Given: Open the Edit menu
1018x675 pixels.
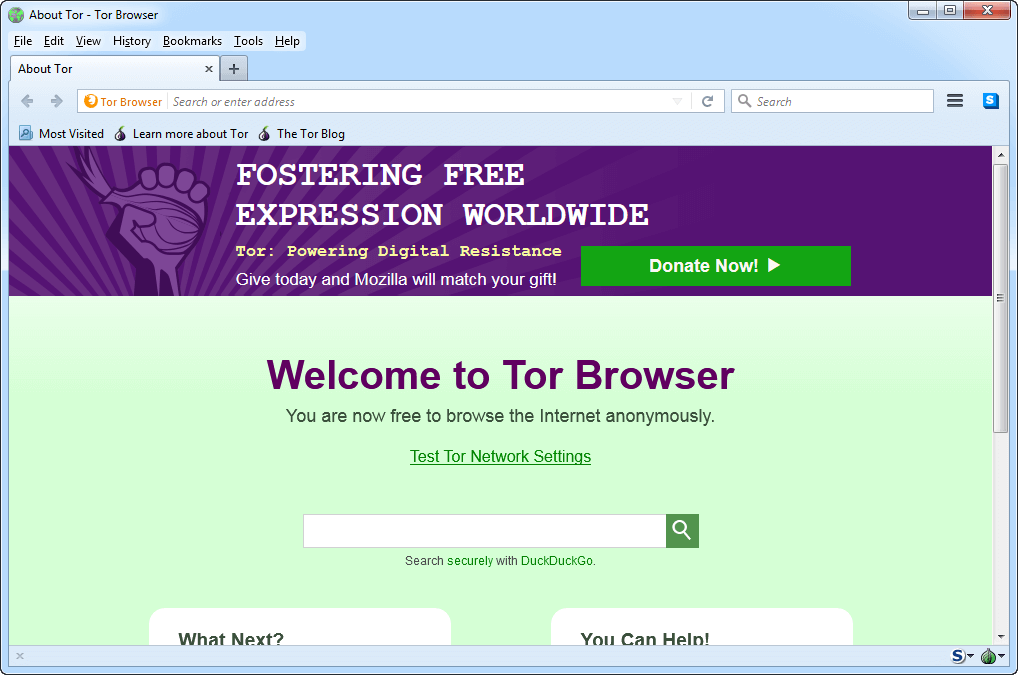Looking at the screenshot, I should [54, 41].
